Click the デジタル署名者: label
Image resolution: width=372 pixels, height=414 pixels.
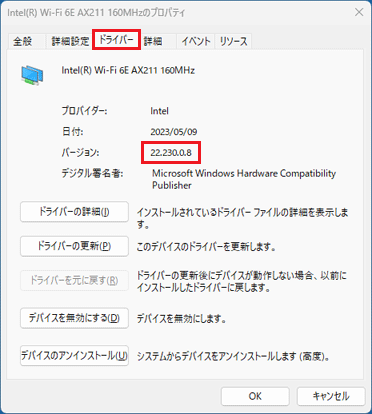[x=92, y=173]
